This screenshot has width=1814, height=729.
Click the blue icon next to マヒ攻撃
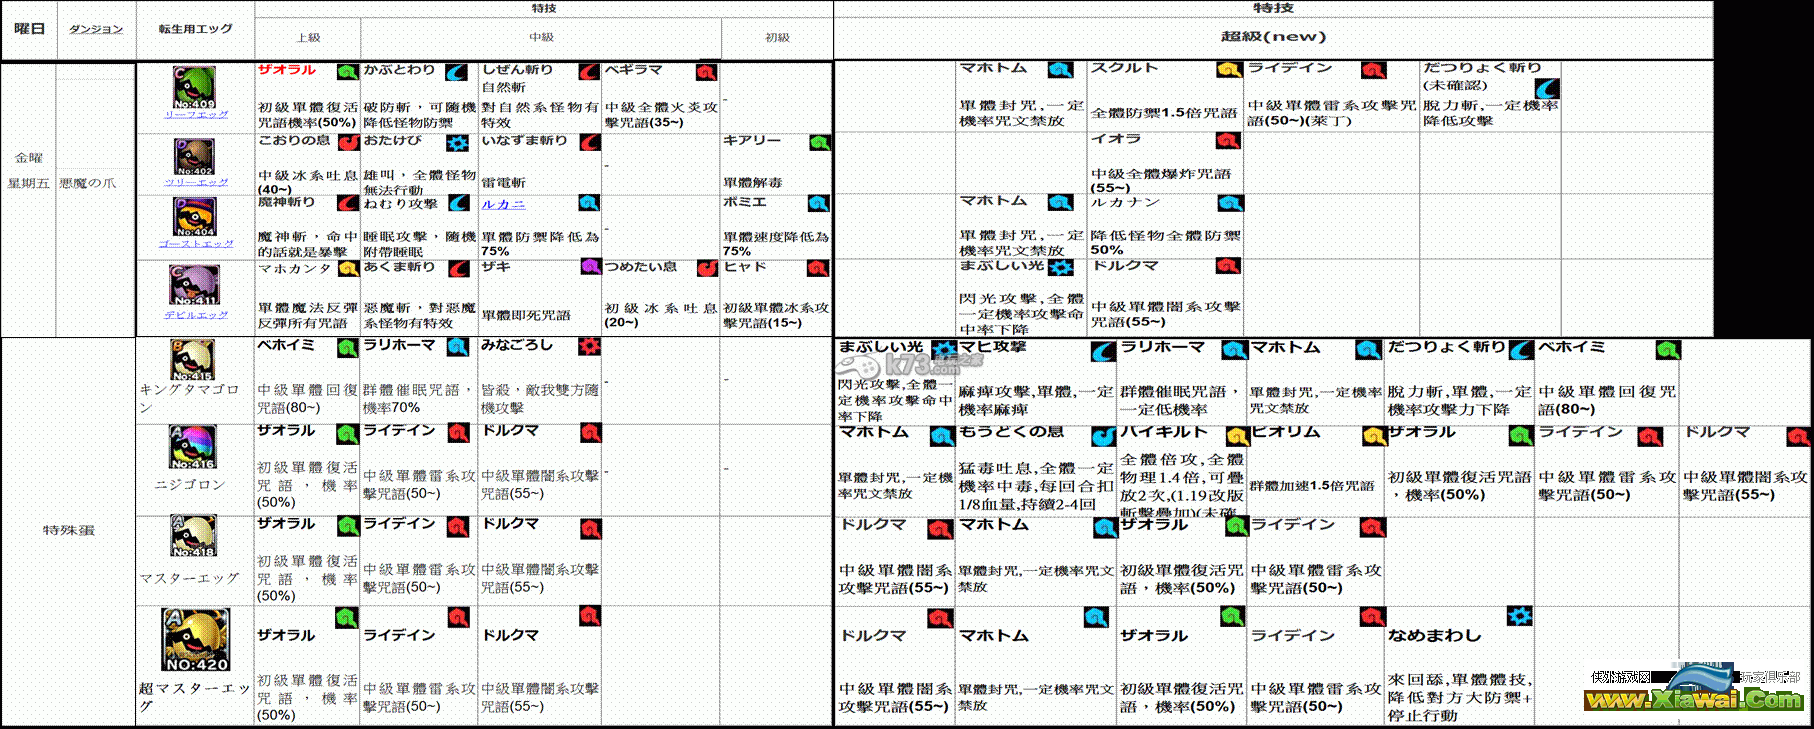(x=1103, y=350)
